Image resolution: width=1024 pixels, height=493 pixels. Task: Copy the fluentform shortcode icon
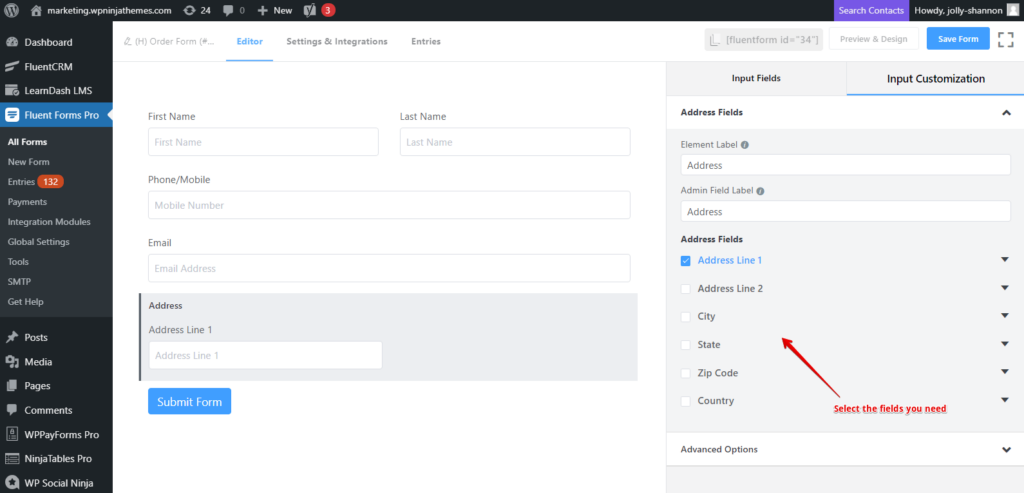tap(716, 39)
